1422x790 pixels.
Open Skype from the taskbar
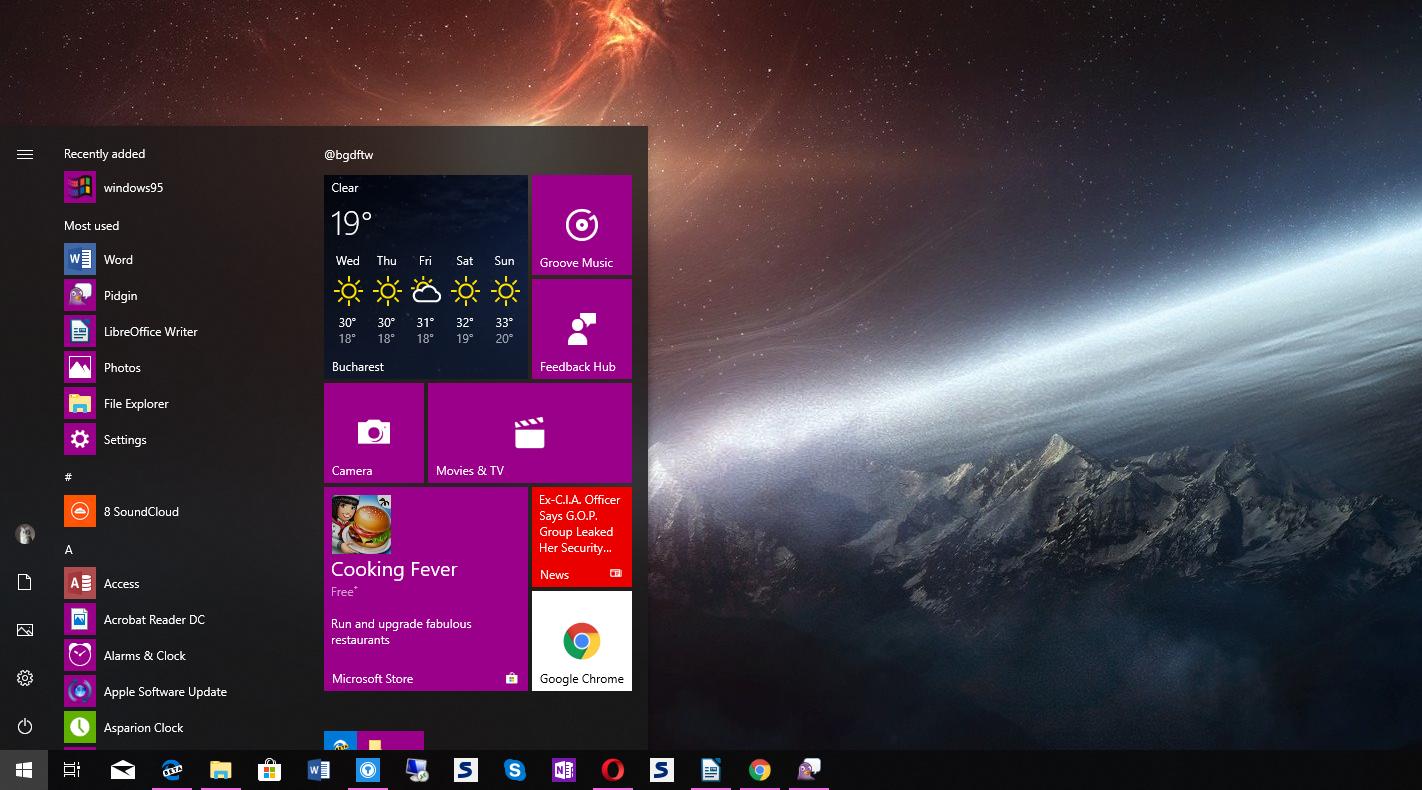[515, 770]
